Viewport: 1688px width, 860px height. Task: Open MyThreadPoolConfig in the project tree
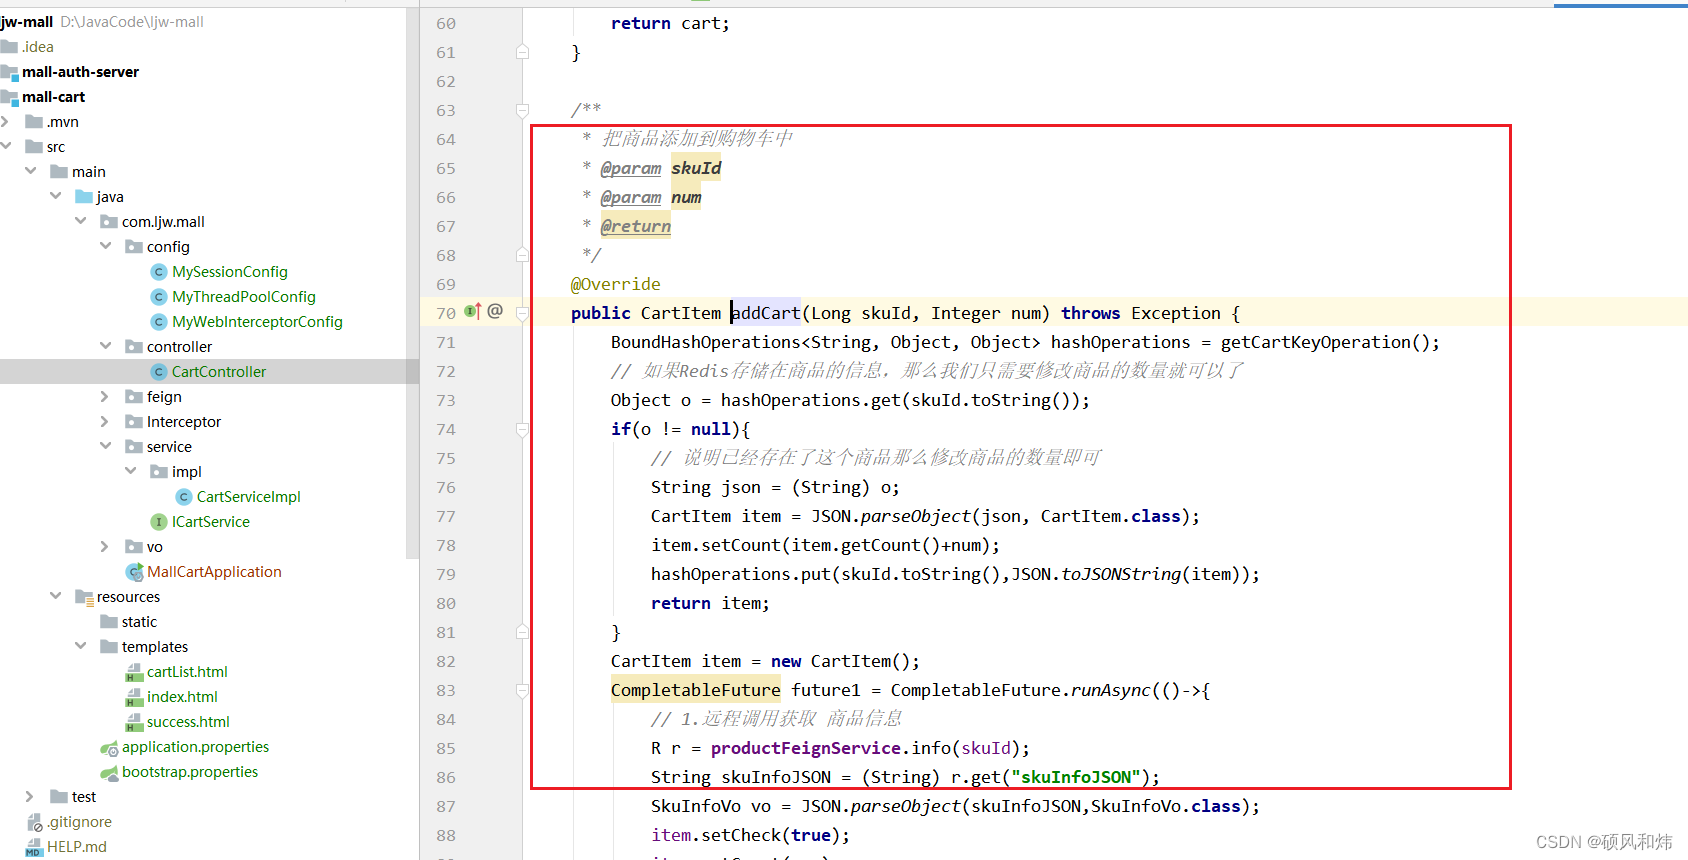pos(244,297)
